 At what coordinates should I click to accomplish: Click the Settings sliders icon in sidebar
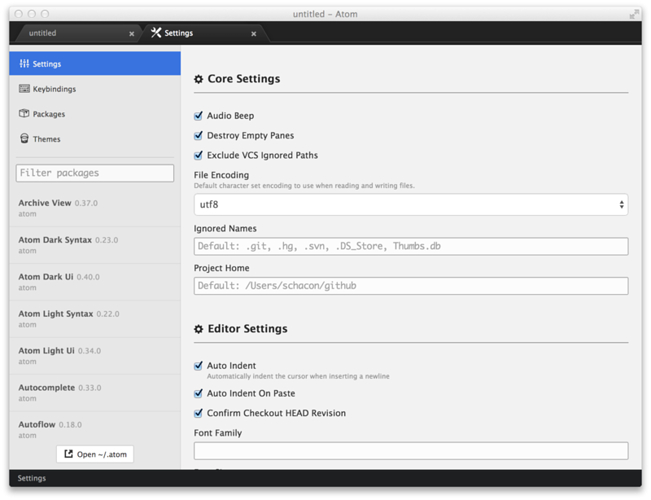tap(24, 64)
